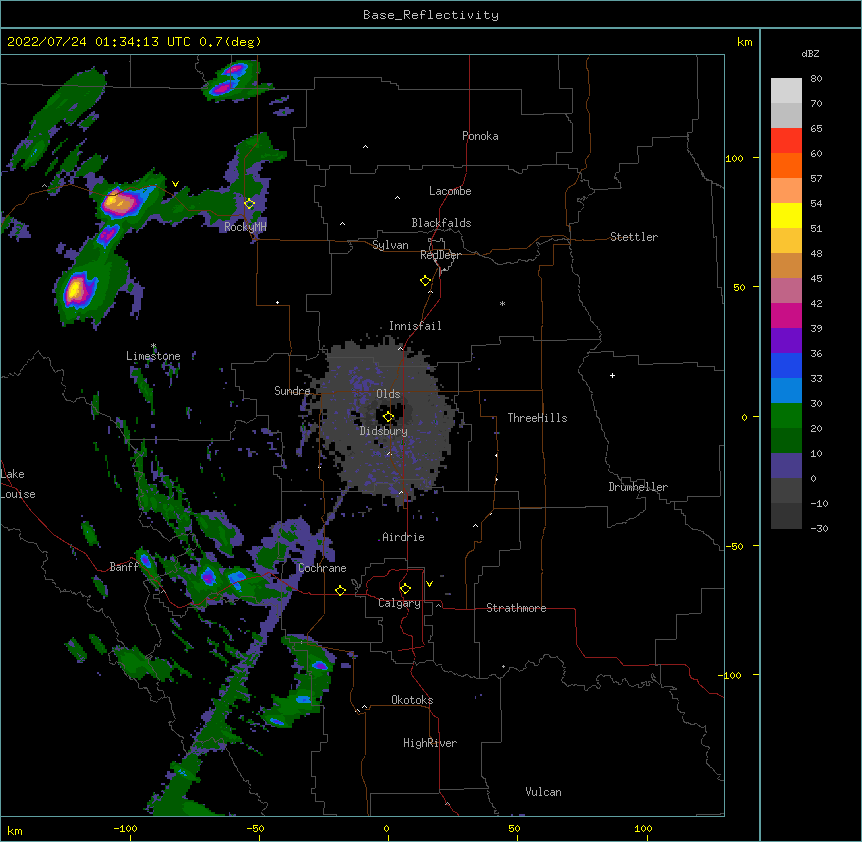
Task: Pick the magenta 39-42 dBZ legend swatch
Action: (x=786, y=315)
